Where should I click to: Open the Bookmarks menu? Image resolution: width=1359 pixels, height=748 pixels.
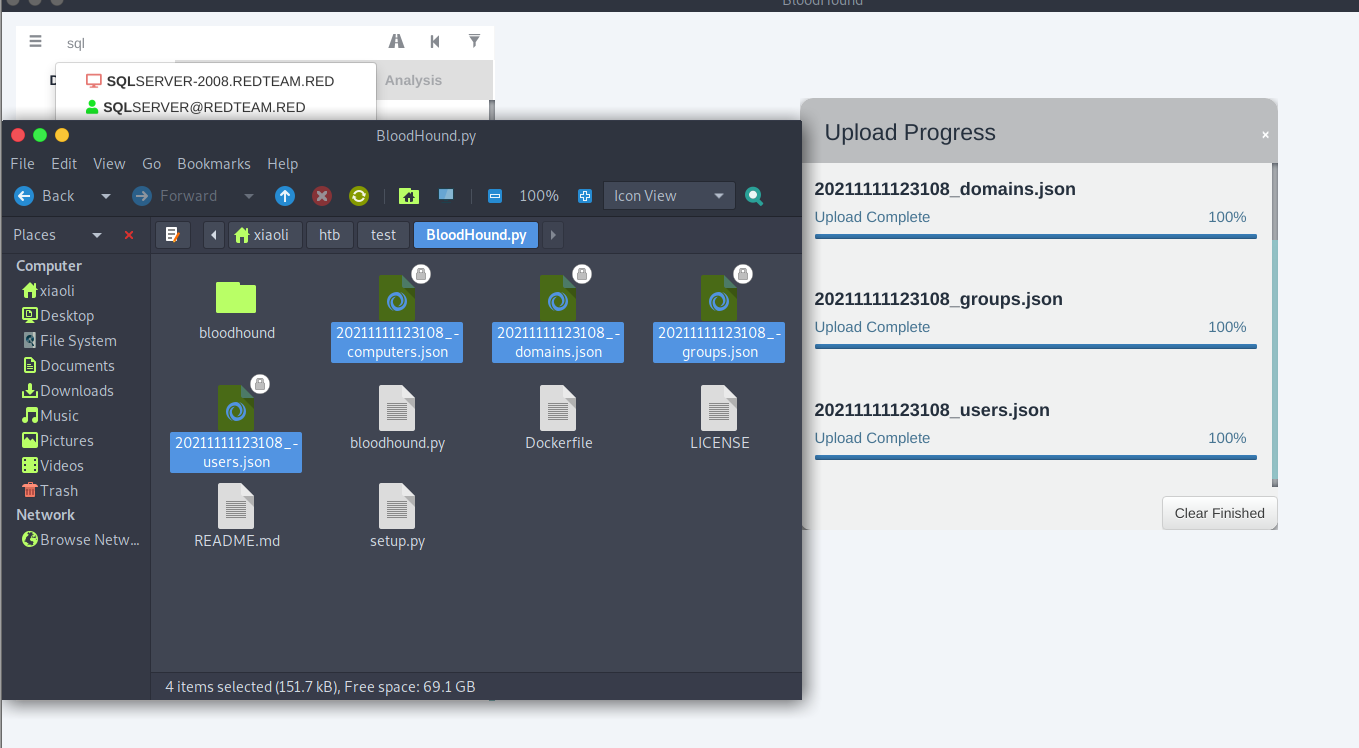point(214,164)
